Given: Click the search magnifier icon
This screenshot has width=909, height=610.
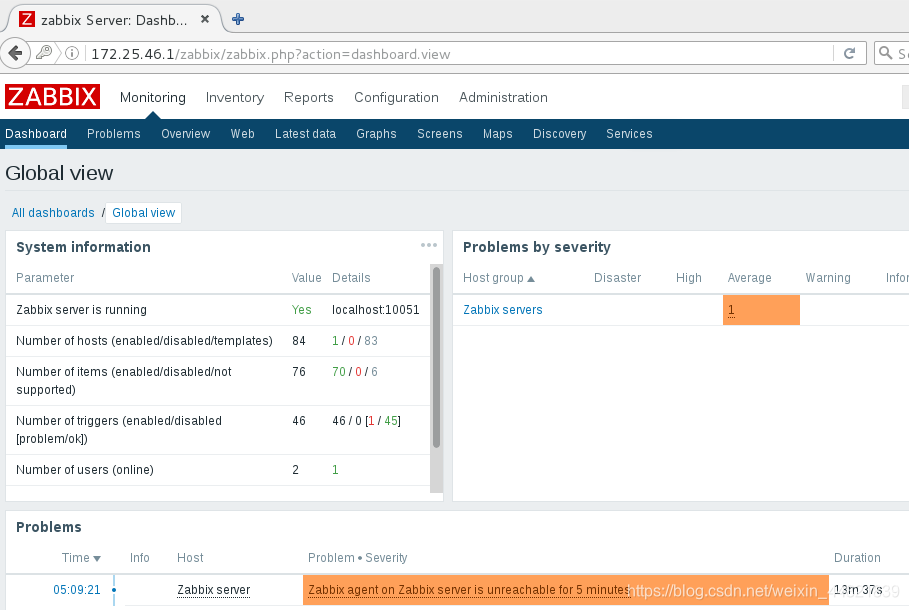Looking at the screenshot, I should (885, 53).
